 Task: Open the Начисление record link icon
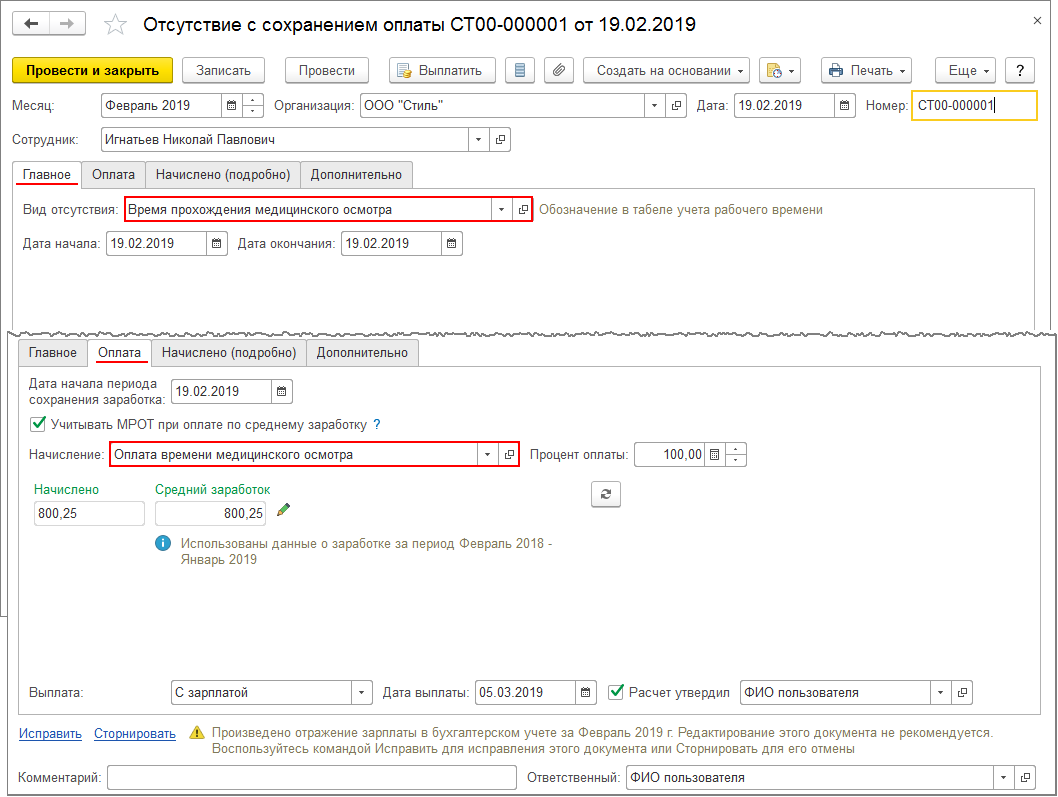pyautogui.click(x=509, y=455)
